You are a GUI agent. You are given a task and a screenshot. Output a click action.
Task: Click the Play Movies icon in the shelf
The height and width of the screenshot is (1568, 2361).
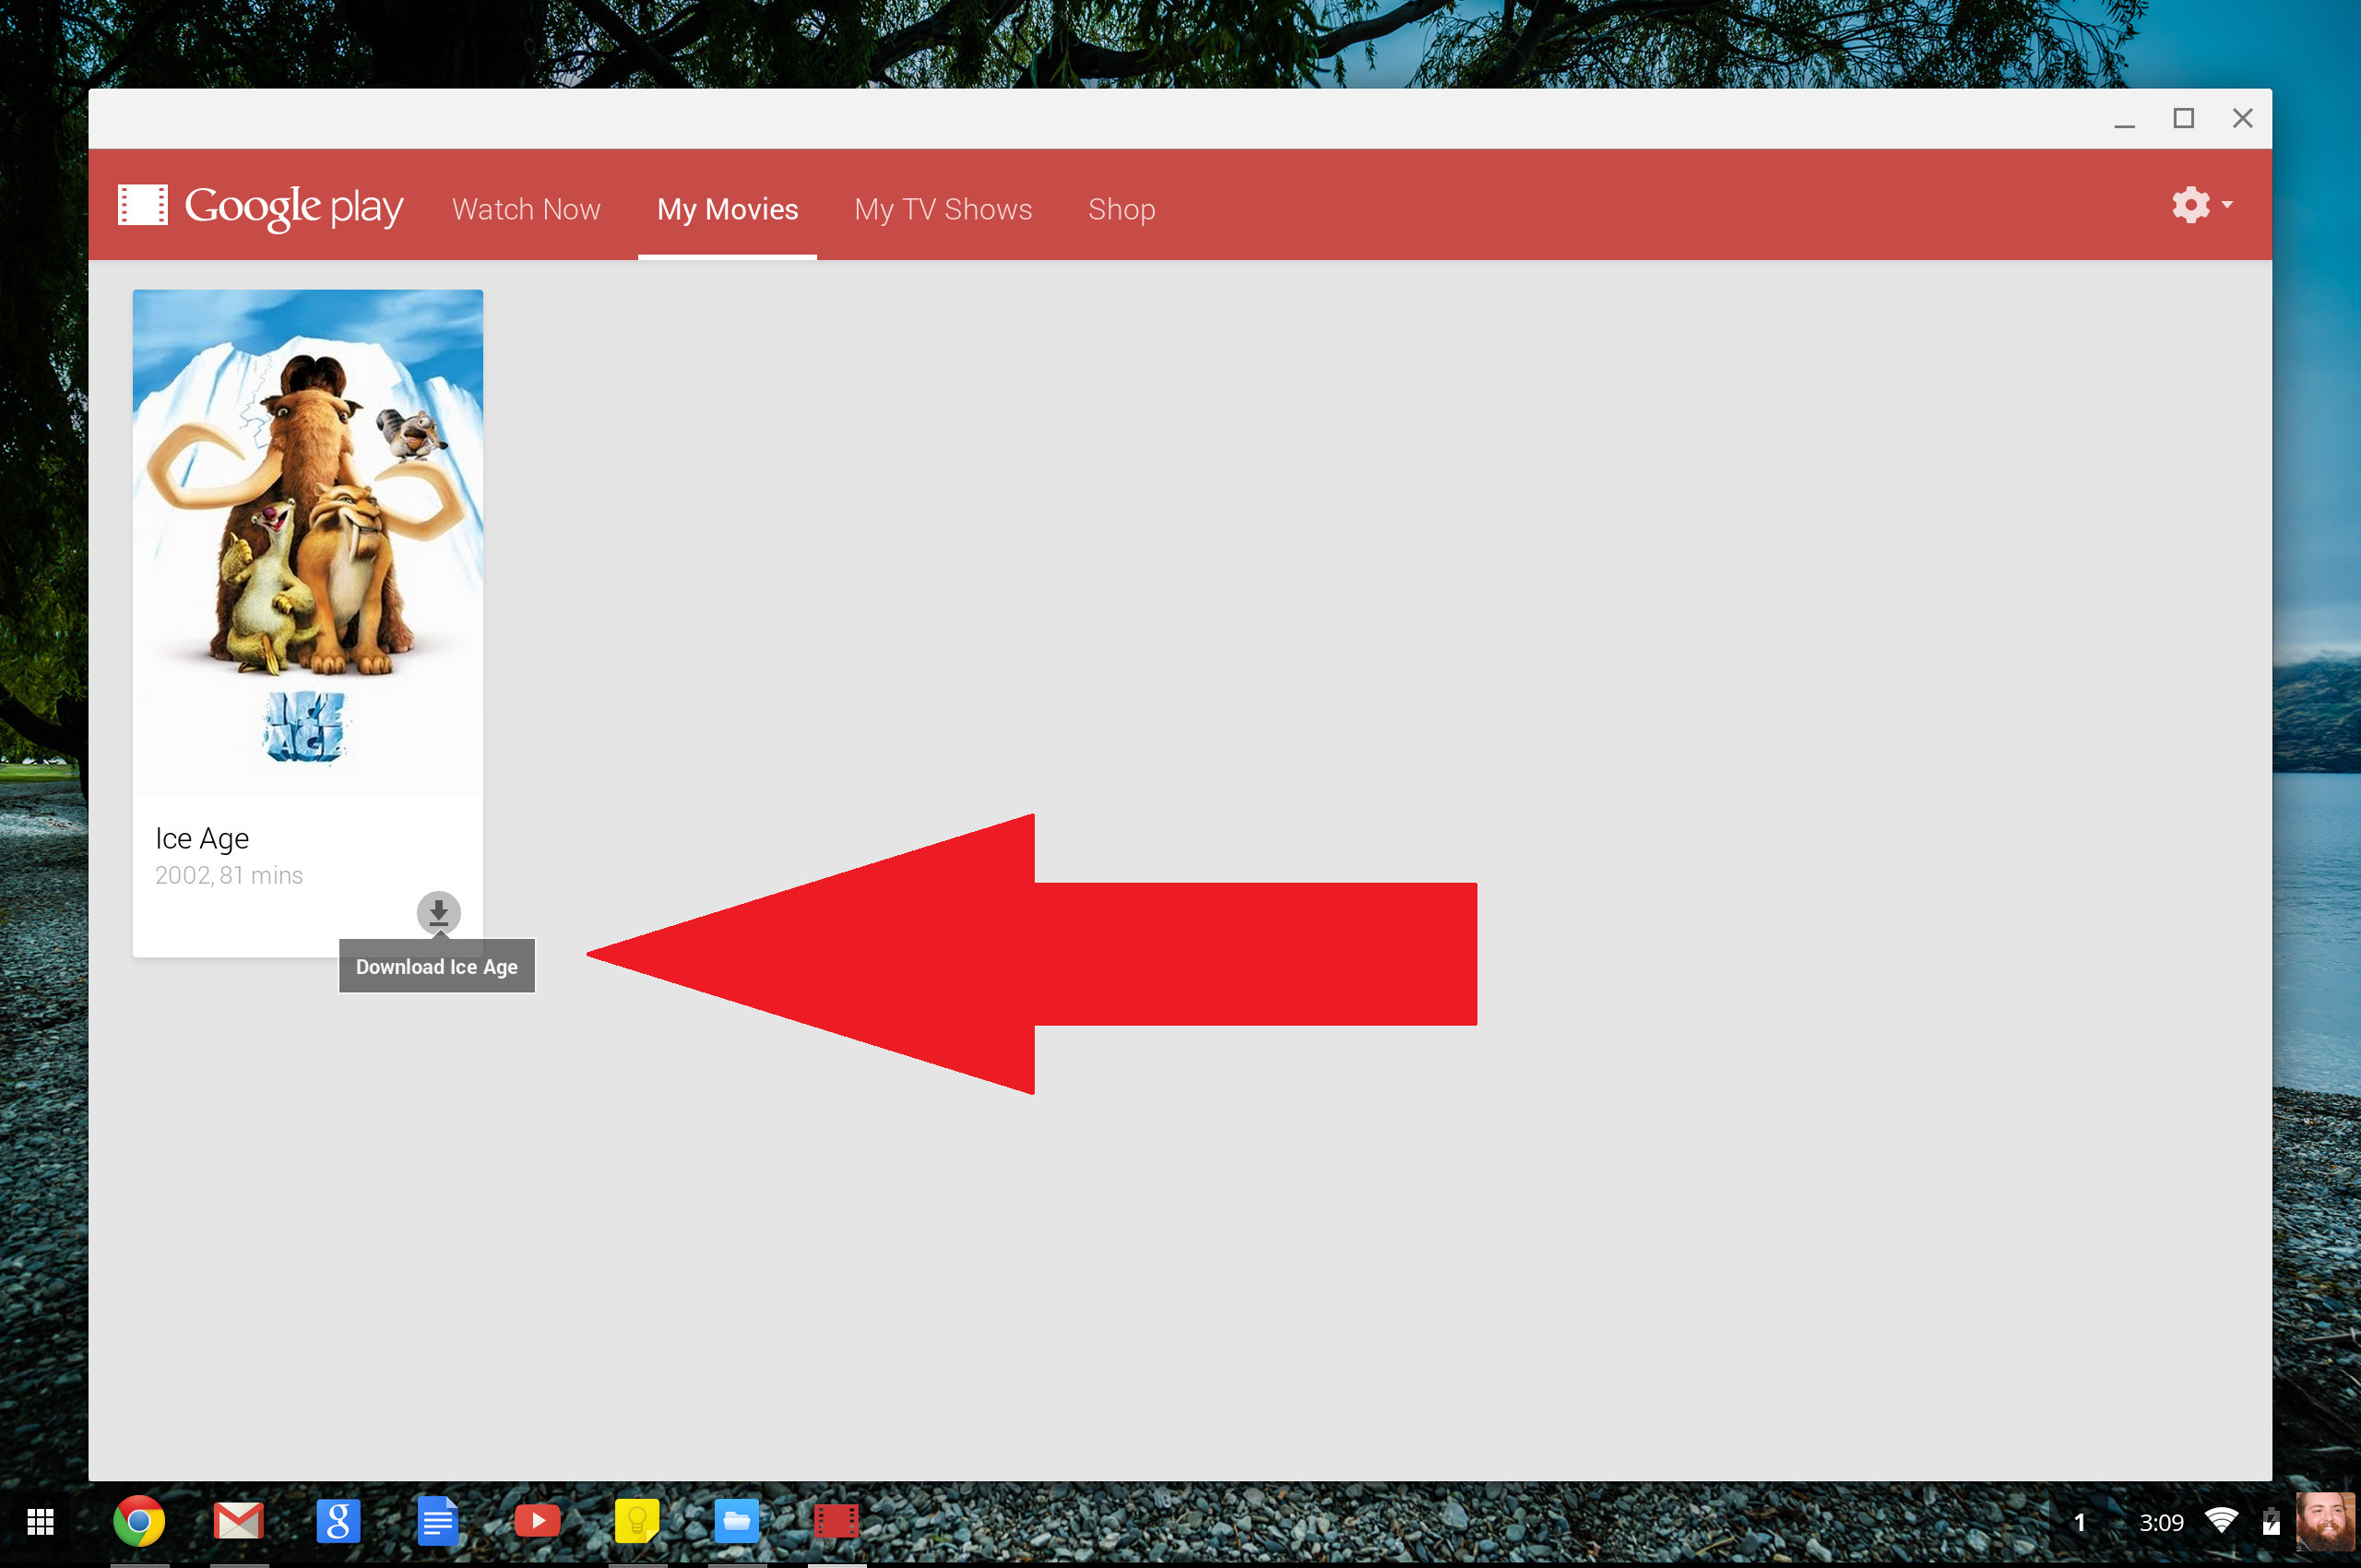(836, 1522)
